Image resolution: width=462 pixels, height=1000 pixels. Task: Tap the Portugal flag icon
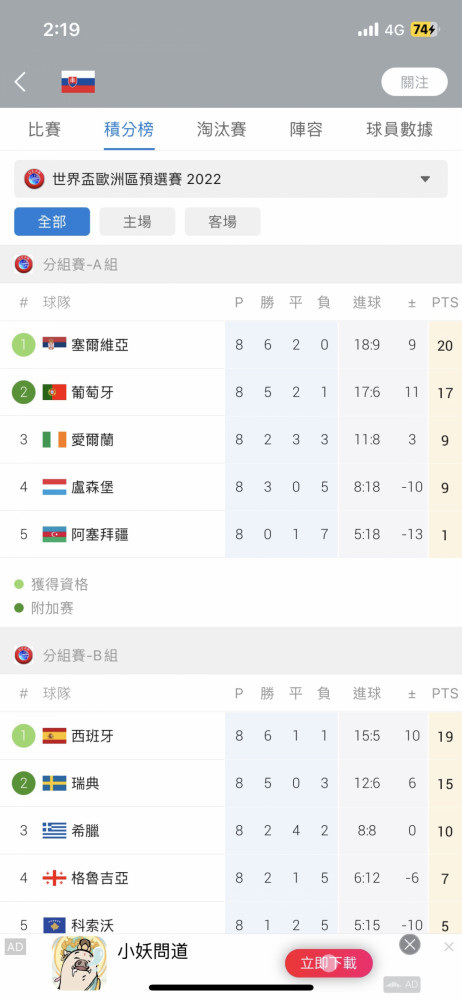tap(54, 392)
